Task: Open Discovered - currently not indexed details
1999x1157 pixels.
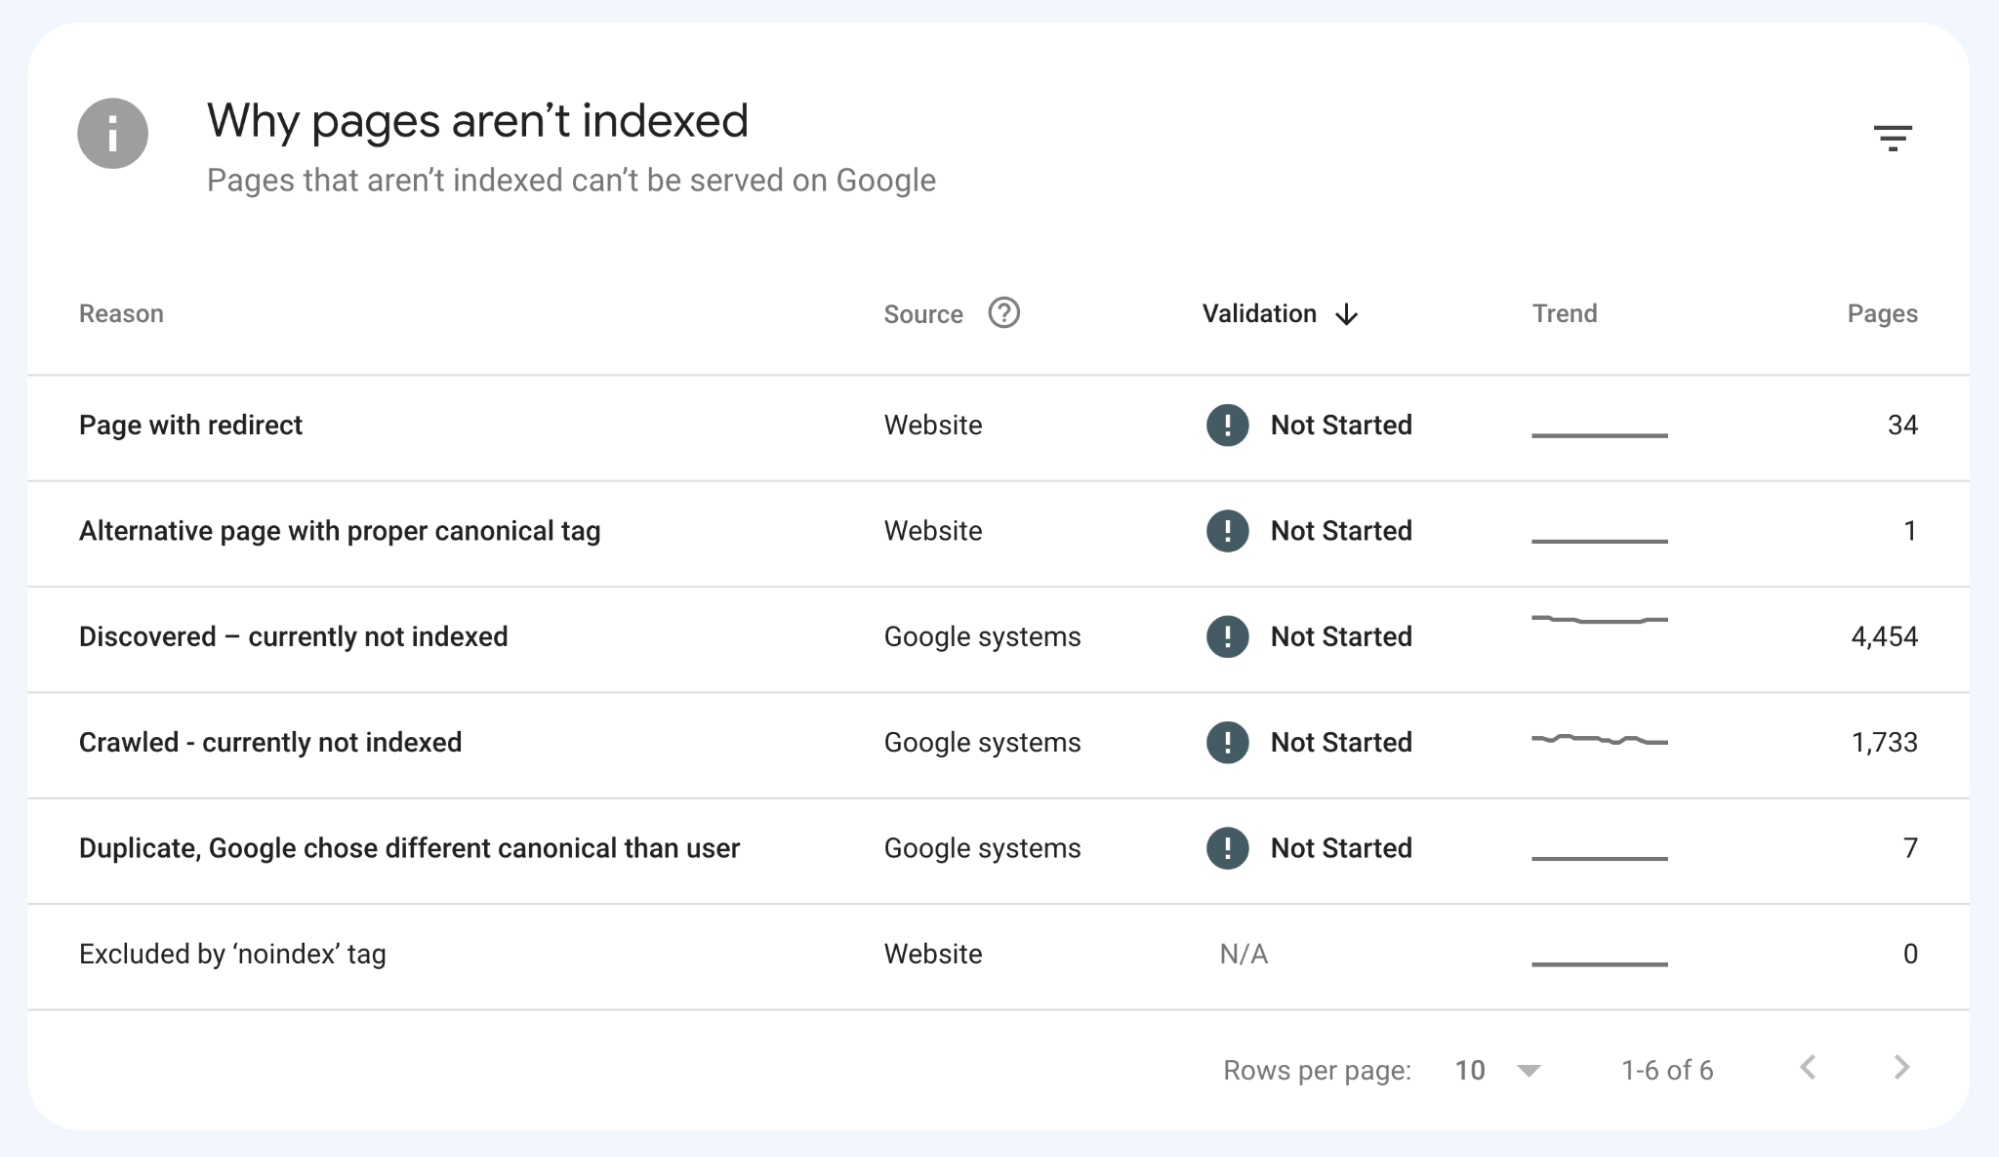Action: 294,637
